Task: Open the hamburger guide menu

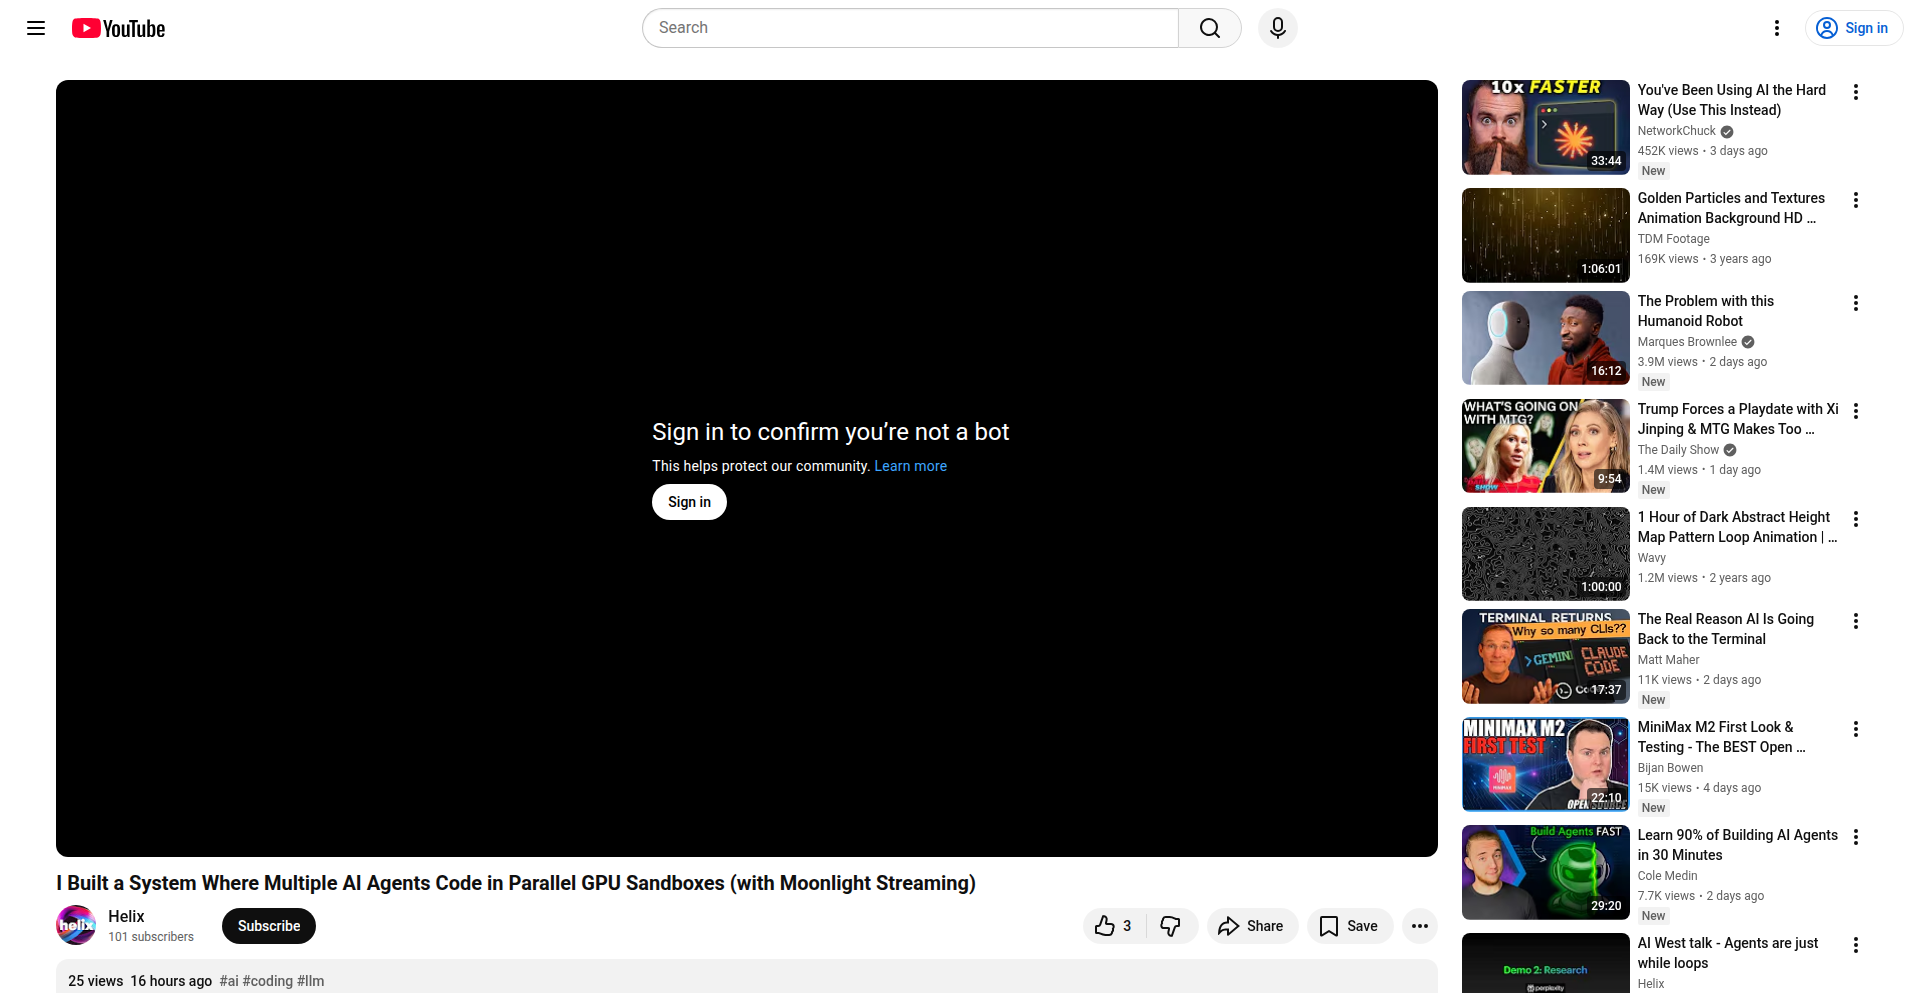Action: (x=36, y=28)
